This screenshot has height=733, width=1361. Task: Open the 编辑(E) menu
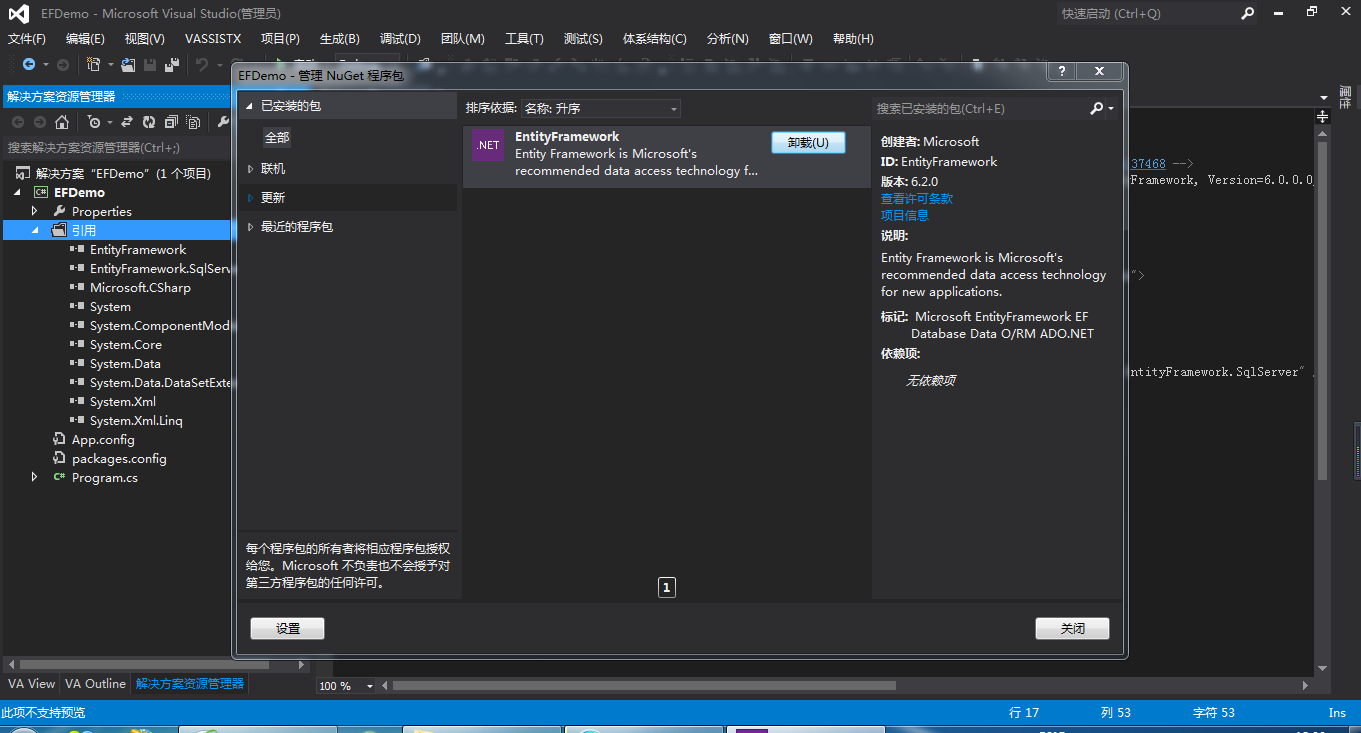pos(85,39)
